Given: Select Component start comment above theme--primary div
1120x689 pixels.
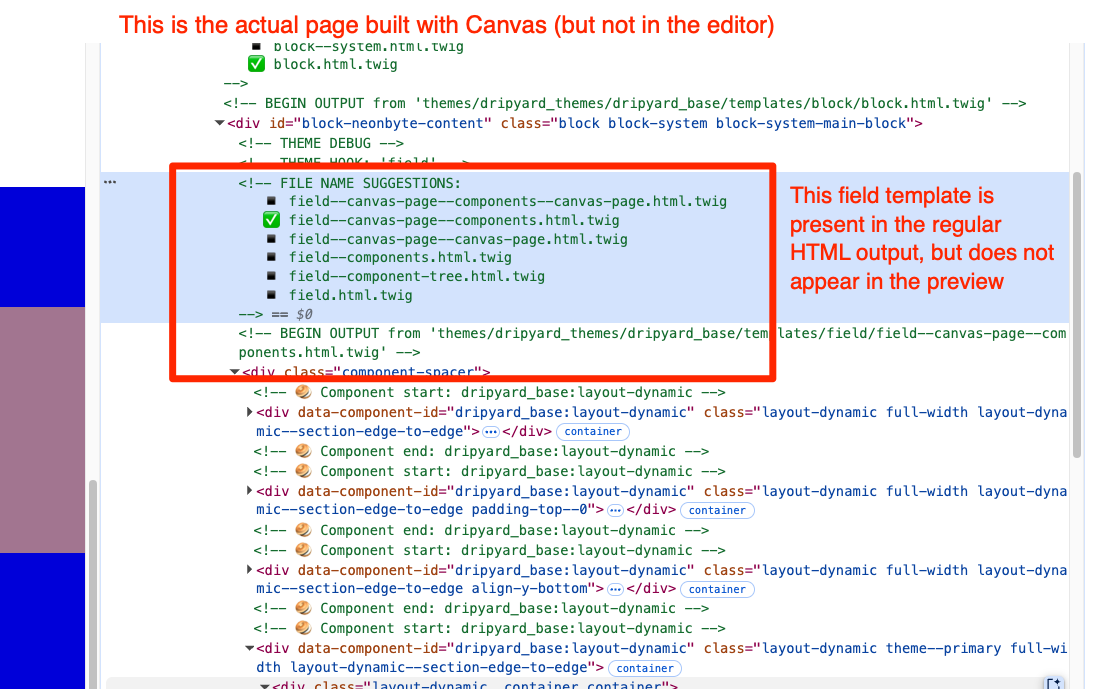Looking at the screenshot, I should 489,628.
